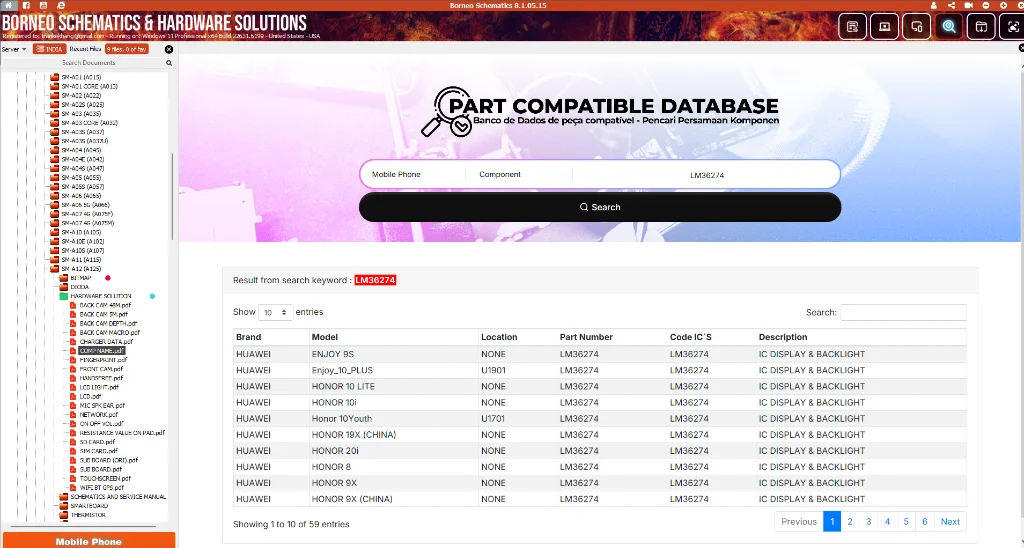Click the table Search filter input
Image resolution: width=1024 pixels, height=548 pixels.
(903, 312)
